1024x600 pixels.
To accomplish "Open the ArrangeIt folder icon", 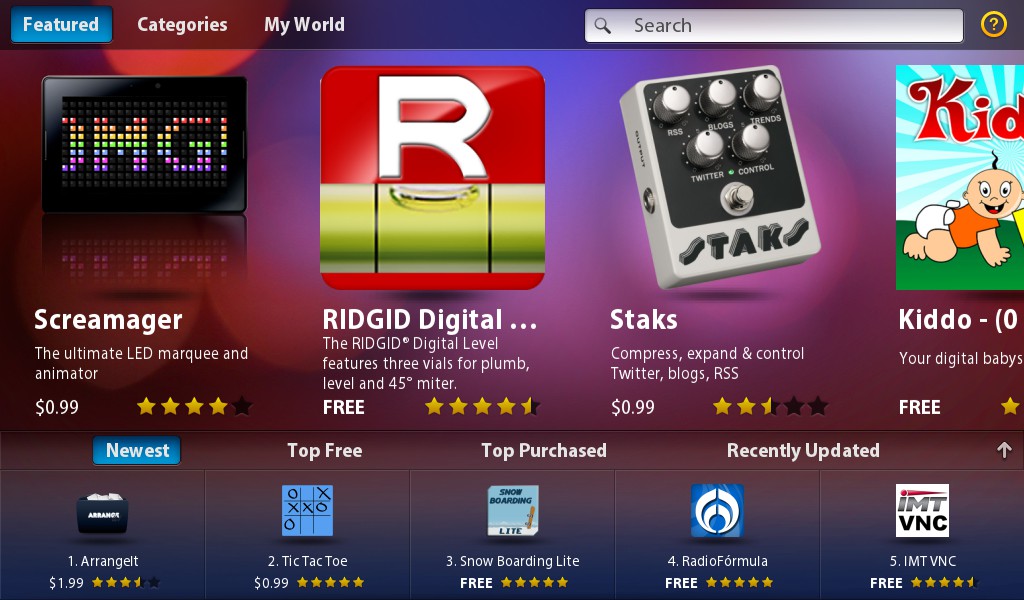I will 103,513.
